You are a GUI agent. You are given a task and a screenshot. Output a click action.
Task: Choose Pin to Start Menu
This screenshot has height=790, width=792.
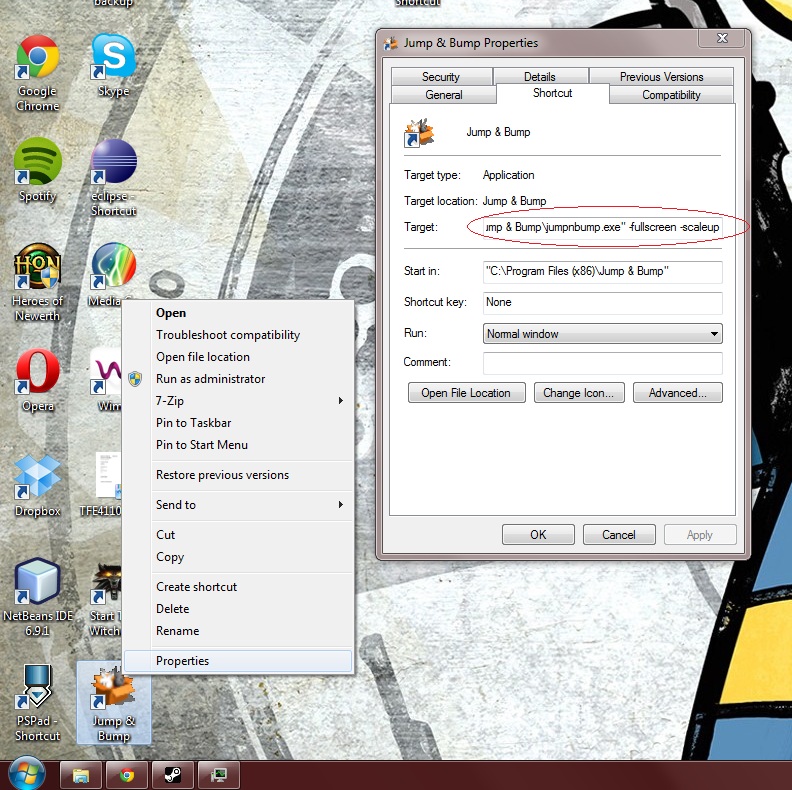237,445
